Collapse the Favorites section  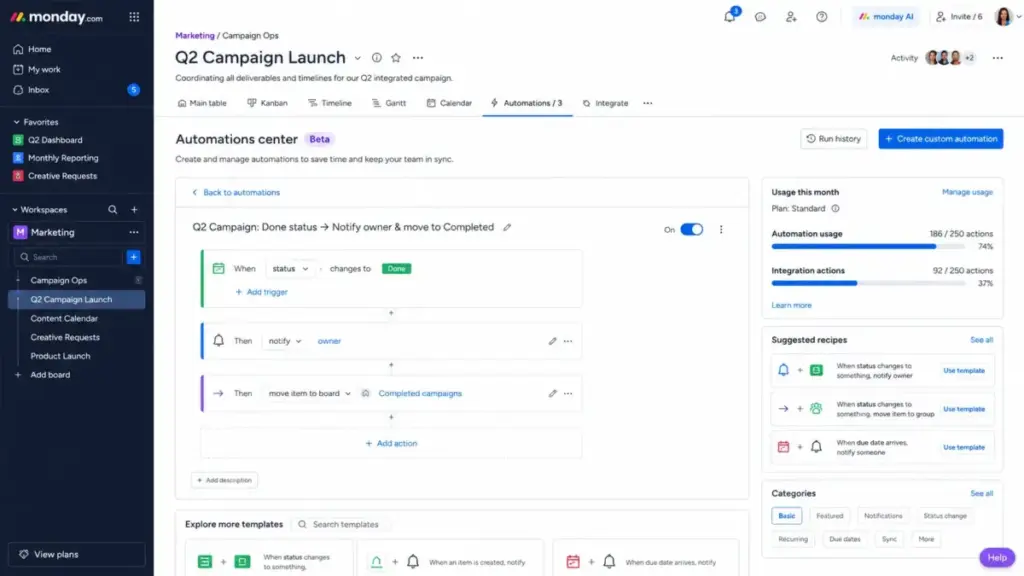pyautogui.click(x=16, y=122)
